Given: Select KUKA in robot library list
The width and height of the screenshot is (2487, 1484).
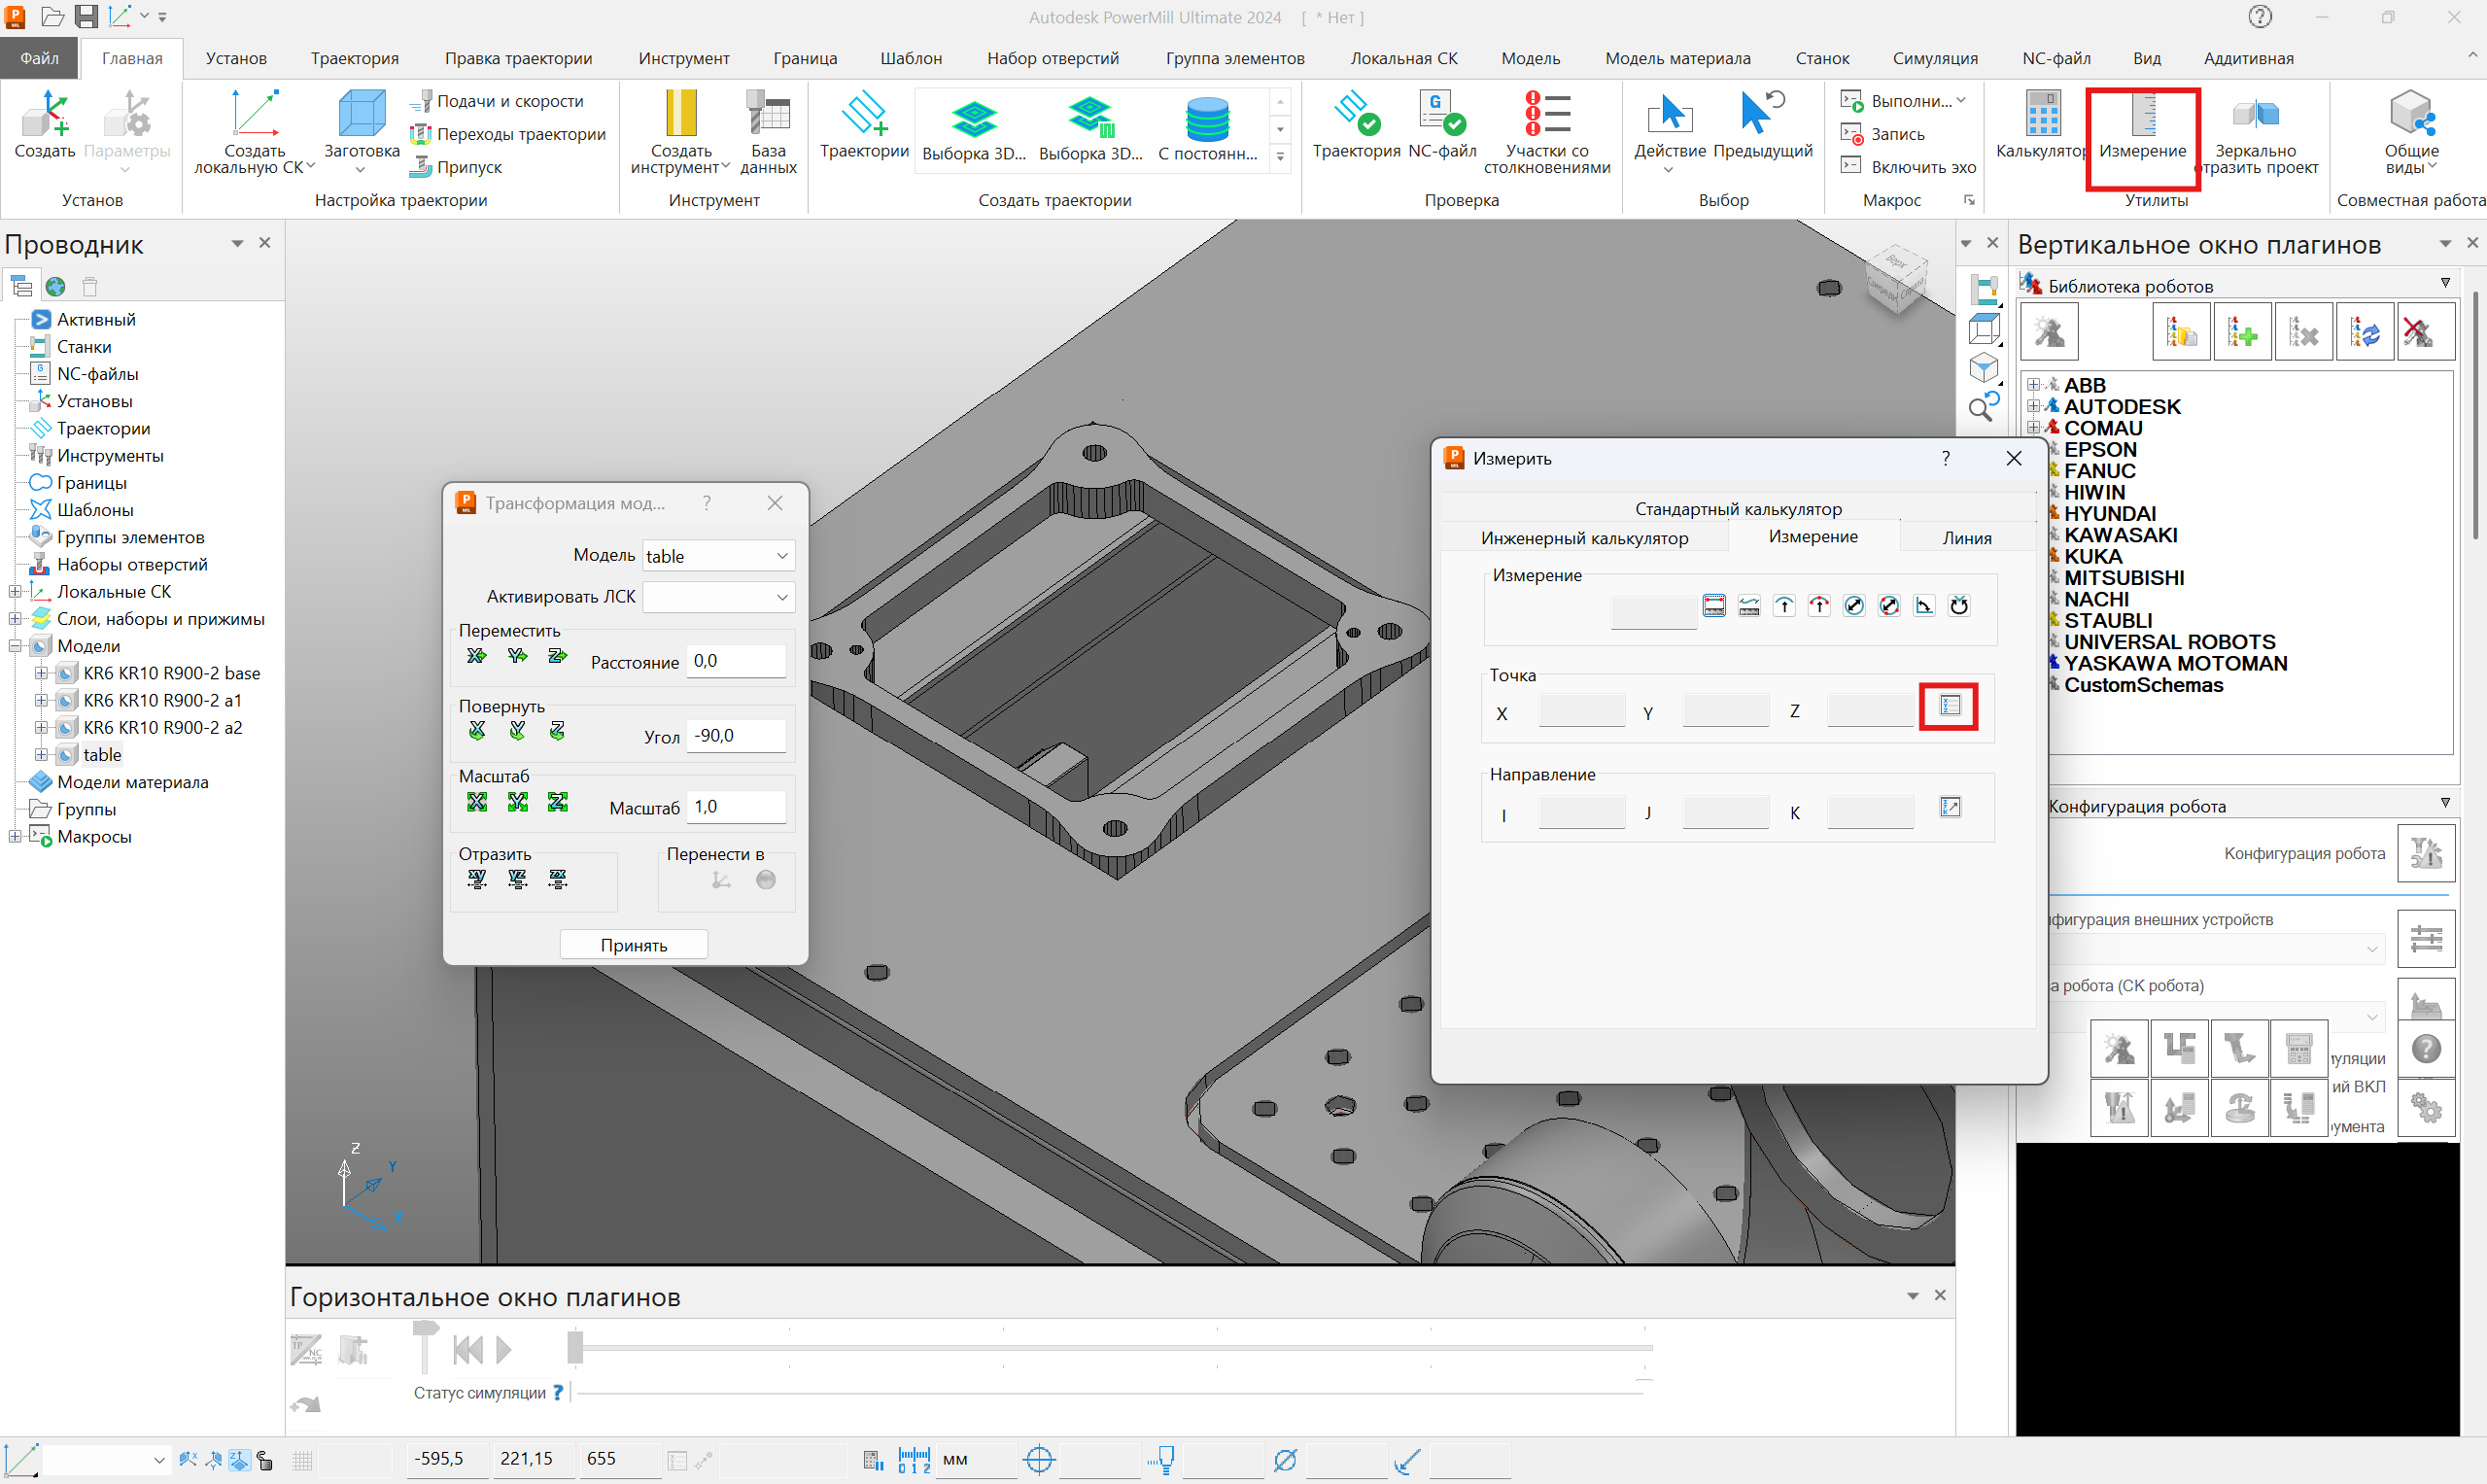Looking at the screenshot, I should click(x=2092, y=556).
